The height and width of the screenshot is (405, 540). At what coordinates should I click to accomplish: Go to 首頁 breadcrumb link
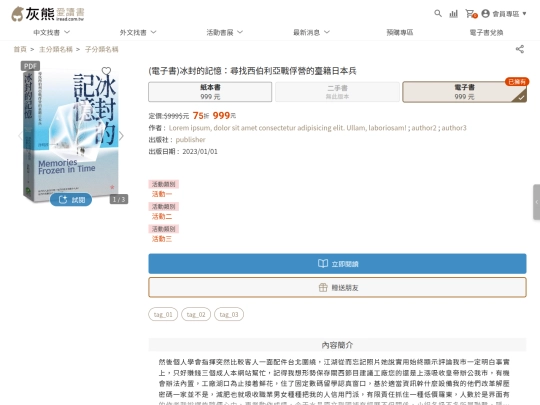(20, 49)
